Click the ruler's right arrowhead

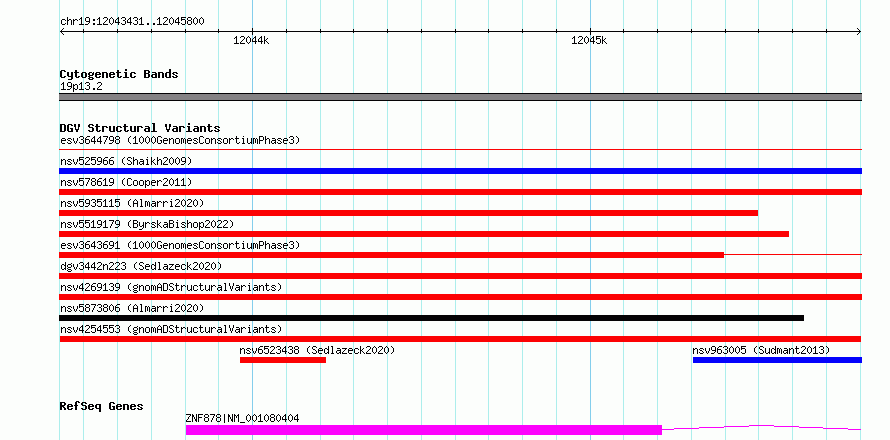(859, 32)
